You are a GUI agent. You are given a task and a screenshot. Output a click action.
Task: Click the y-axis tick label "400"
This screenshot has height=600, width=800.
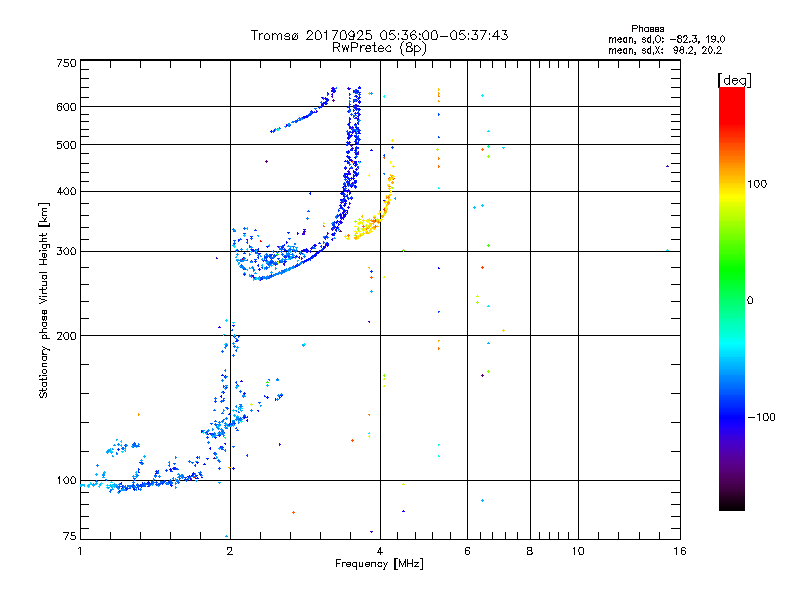66,191
